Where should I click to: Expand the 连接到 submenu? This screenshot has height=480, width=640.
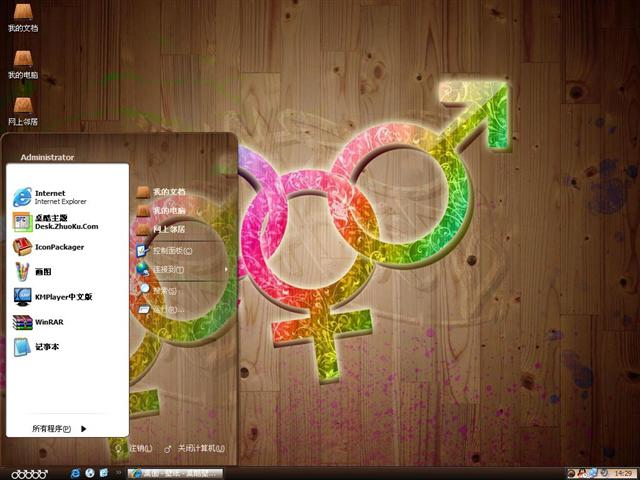182,269
